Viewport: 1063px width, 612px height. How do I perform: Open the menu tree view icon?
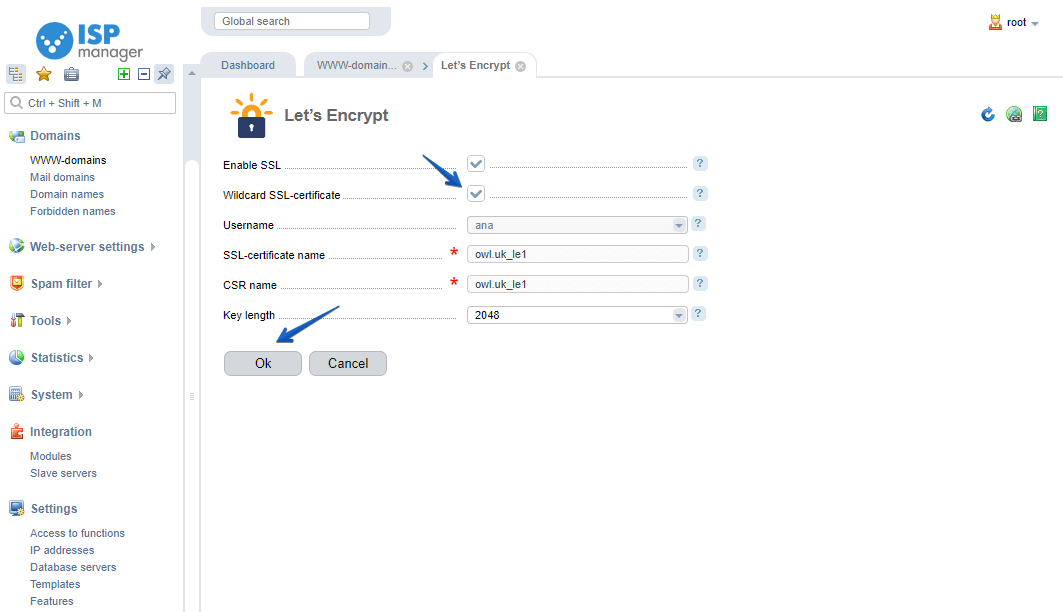click(x=16, y=74)
